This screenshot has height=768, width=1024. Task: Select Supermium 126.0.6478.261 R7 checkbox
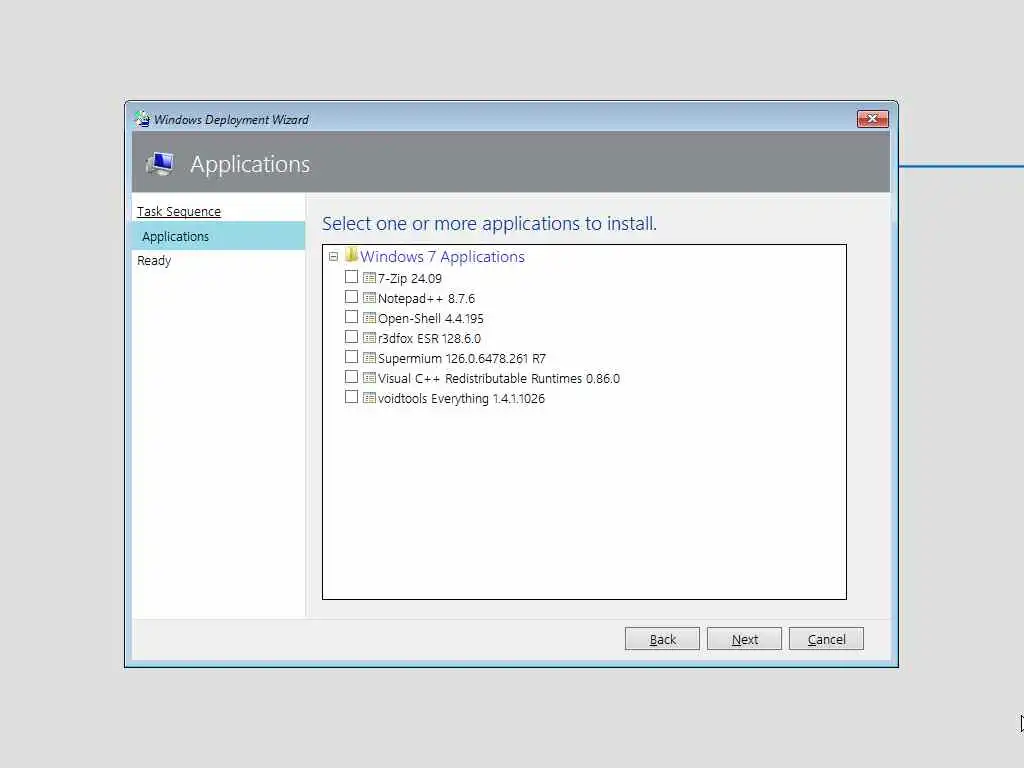coord(351,357)
